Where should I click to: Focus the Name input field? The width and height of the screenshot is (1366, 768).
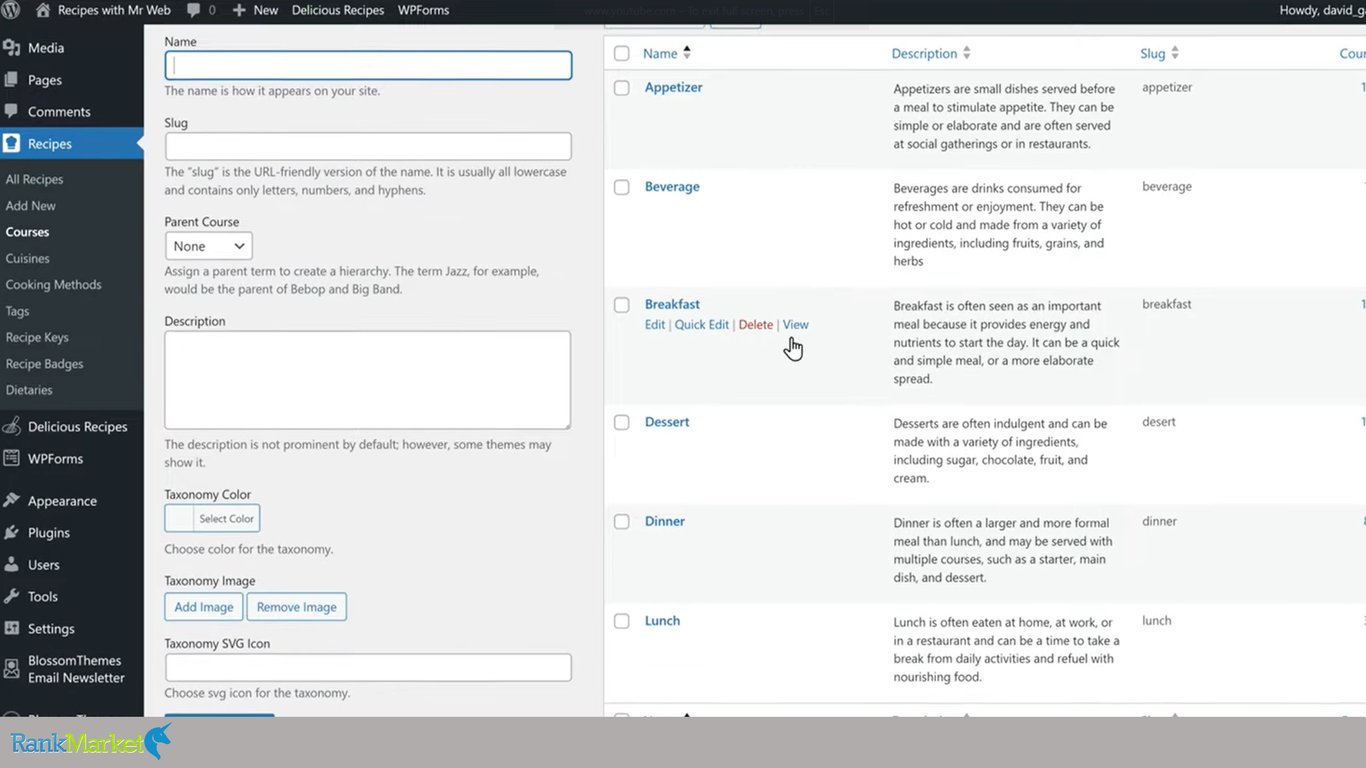pyautogui.click(x=368, y=65)
